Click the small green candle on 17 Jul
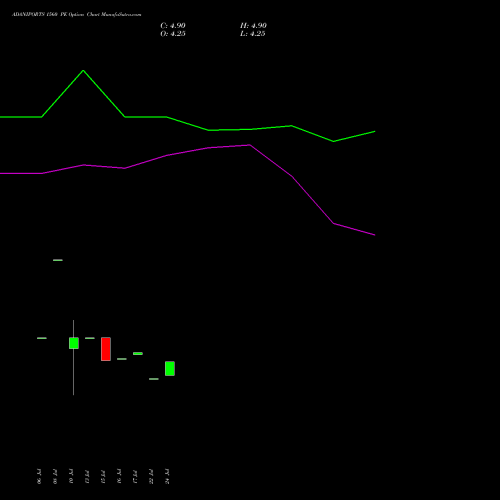Image resolution: width=500 pixels, height=500 pixels. [x=138, y=353]
